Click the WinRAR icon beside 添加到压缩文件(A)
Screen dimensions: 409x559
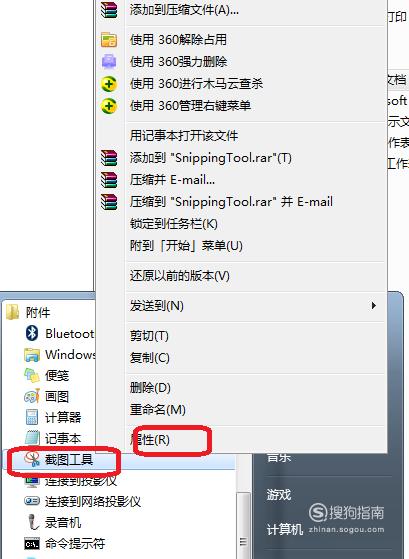coord(109,9)
